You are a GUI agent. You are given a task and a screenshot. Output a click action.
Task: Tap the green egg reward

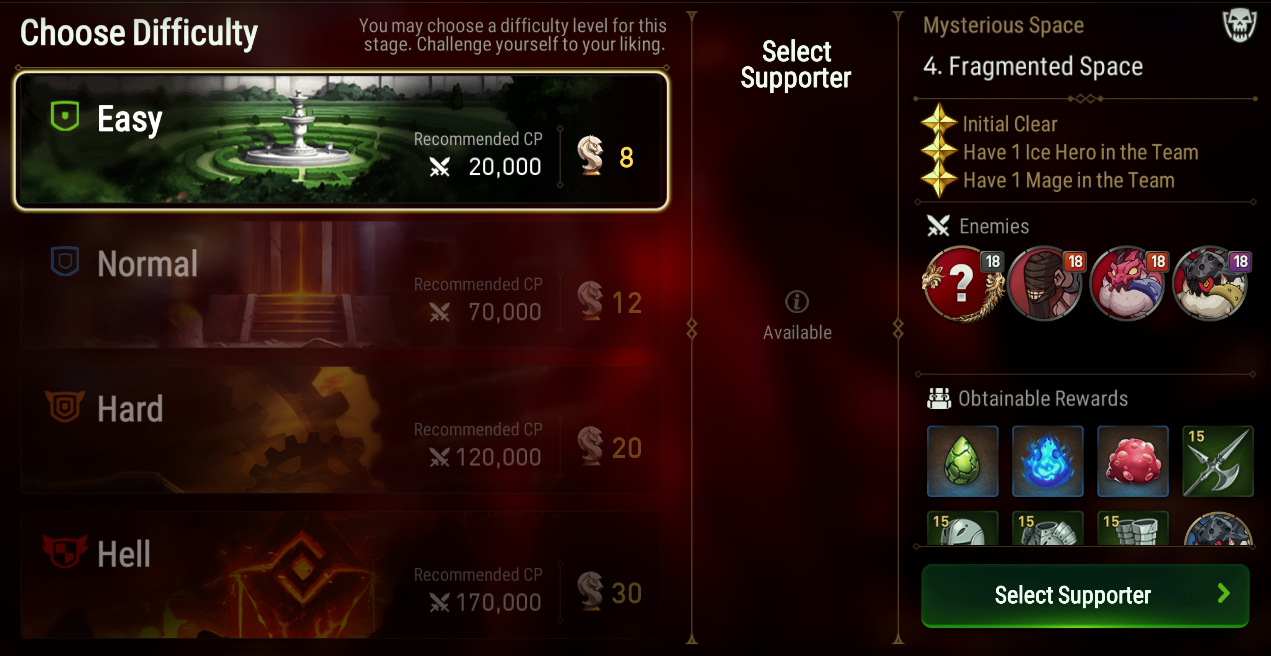tap(962, 461)
